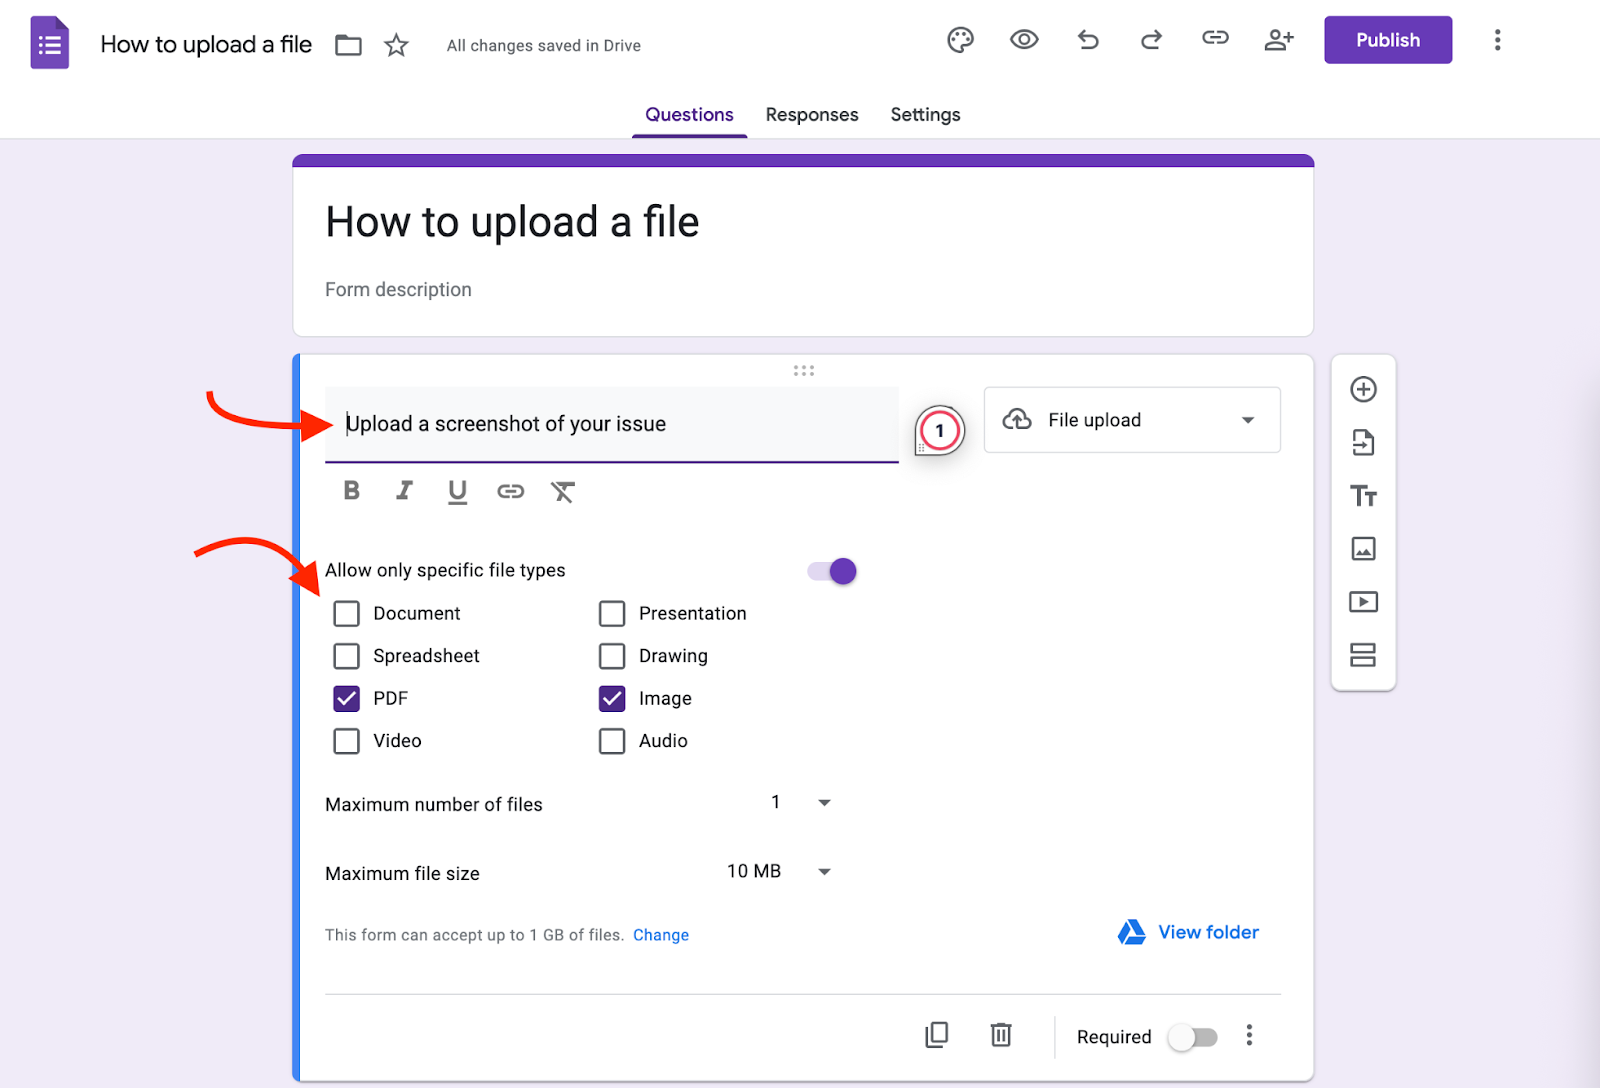The image size is (1600, 1088).
Task: Enable the Required toggle
Action: click(x=1193, y=1037)
